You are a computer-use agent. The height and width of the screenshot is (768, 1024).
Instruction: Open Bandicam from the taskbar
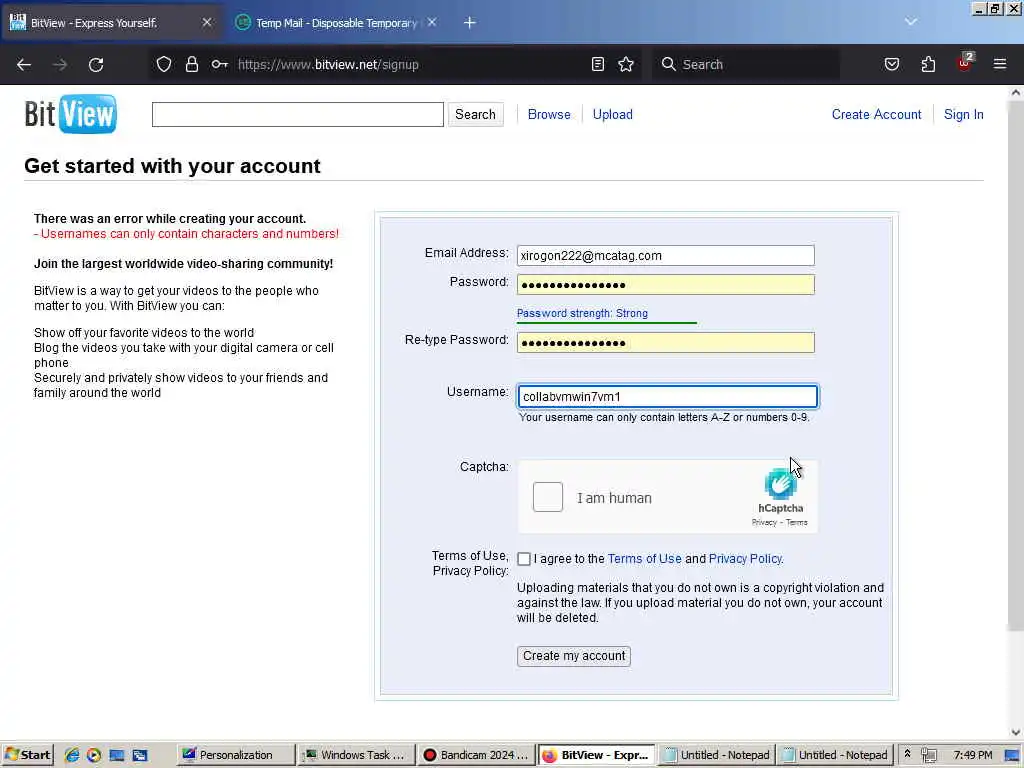click(x=476, y=755)
